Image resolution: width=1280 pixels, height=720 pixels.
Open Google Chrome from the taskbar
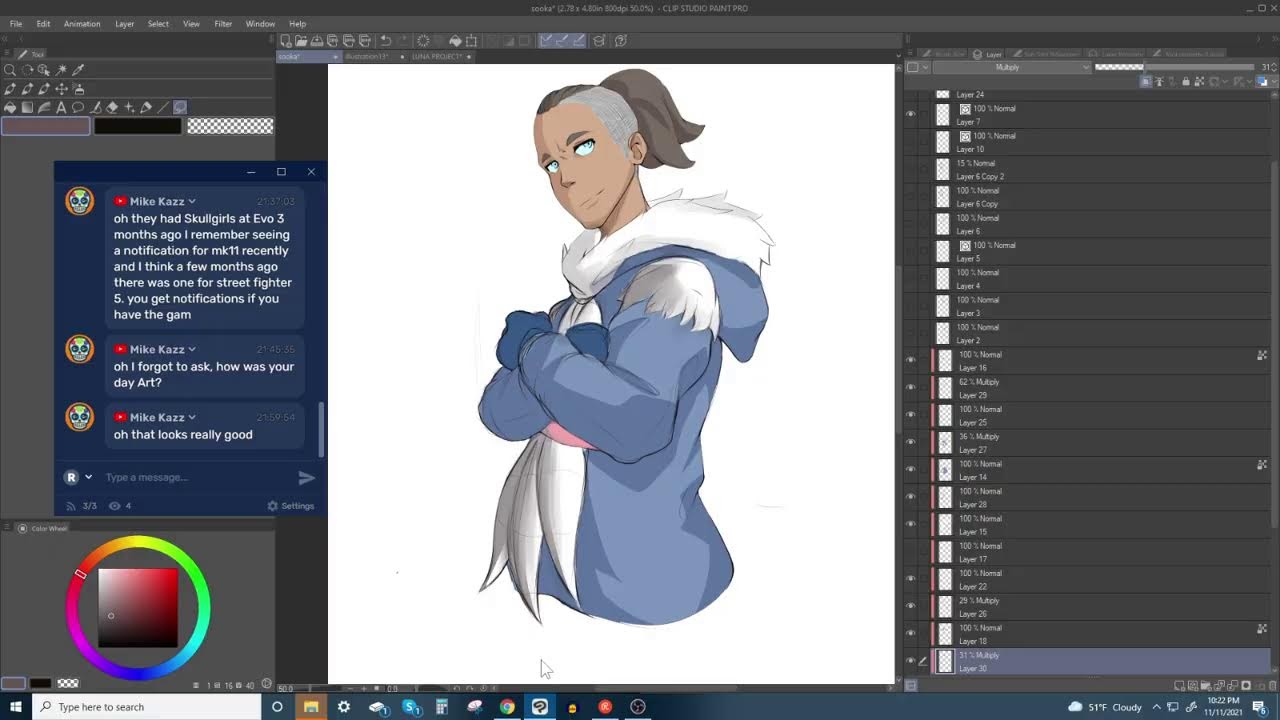(507, 707)
